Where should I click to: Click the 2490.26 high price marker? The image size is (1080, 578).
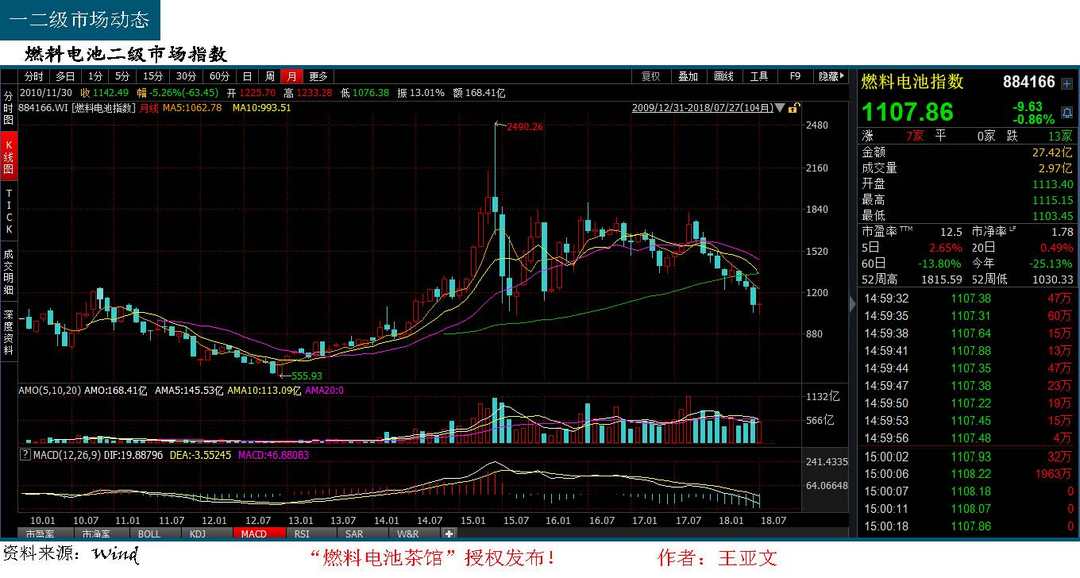click(x=525, y=127)
